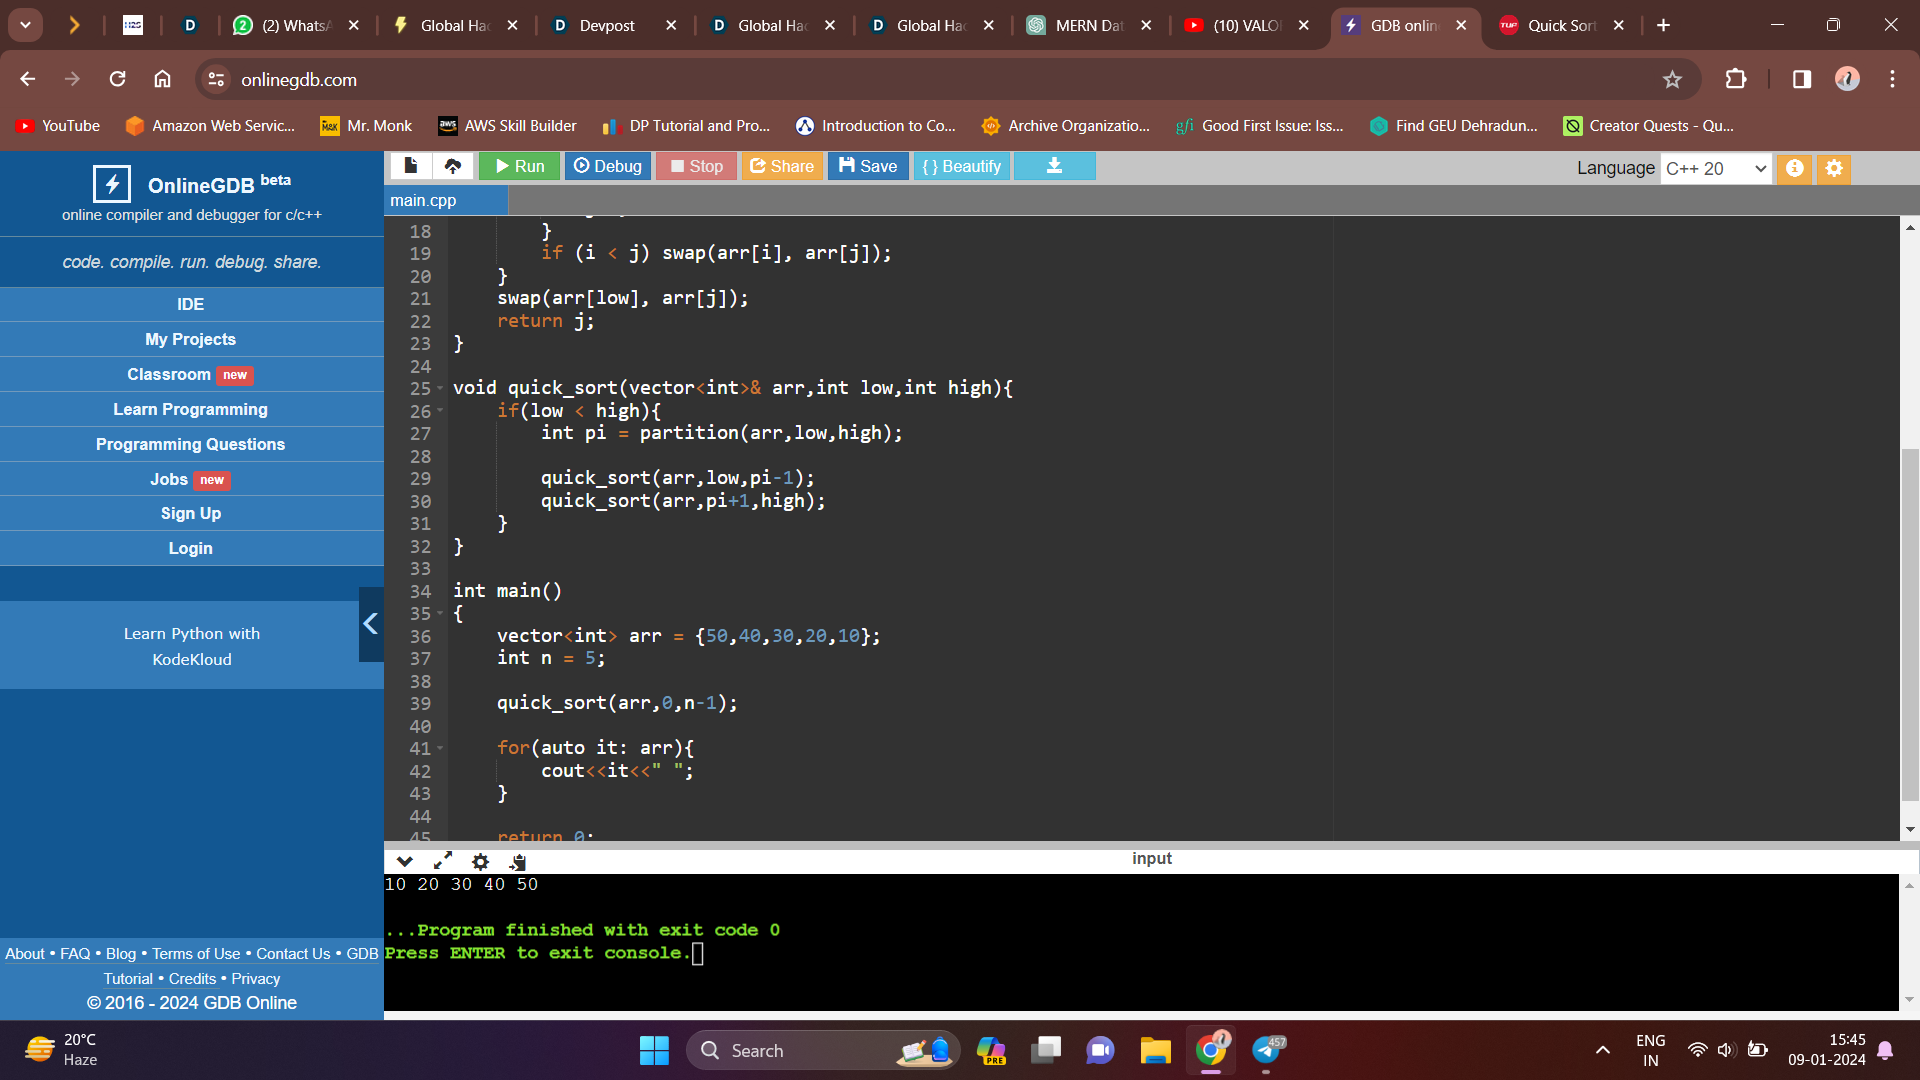Run the program with the Run button
Image resolution: width=1920 pixels, height=1080 pixels.
520,166
